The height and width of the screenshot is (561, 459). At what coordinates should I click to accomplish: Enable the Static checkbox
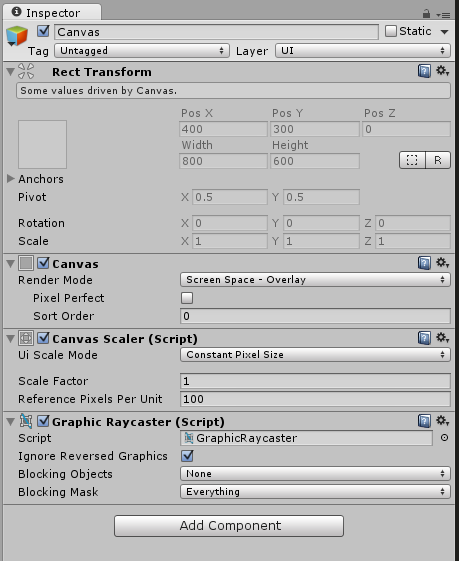(391, 31)
